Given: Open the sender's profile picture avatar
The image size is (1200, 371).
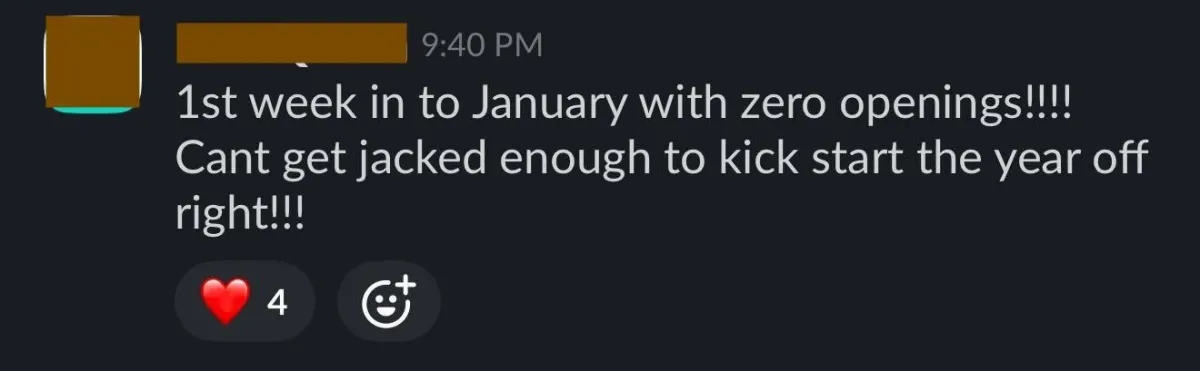Looking at the screenshot, I should click(x=94, y=65).
